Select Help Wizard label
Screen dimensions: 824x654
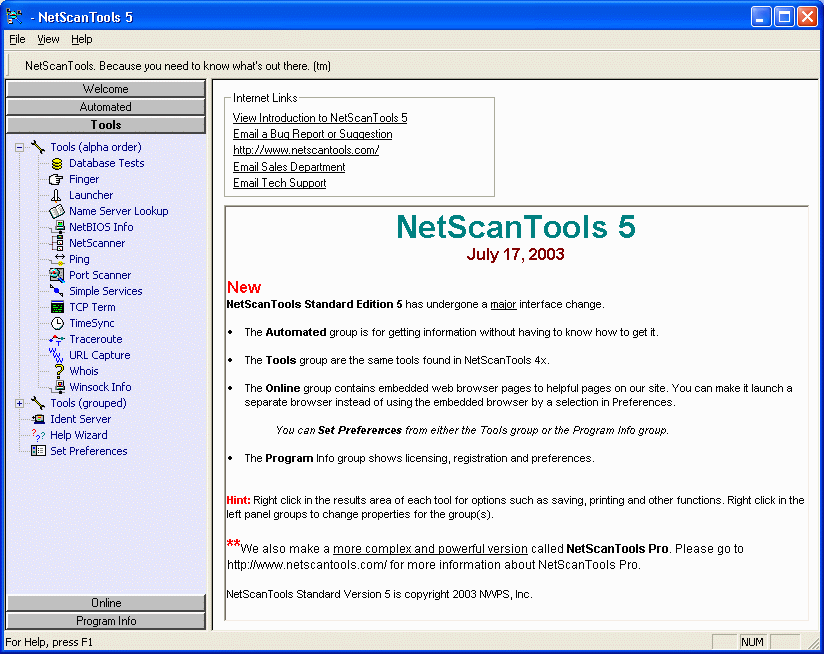pos(79,435)
